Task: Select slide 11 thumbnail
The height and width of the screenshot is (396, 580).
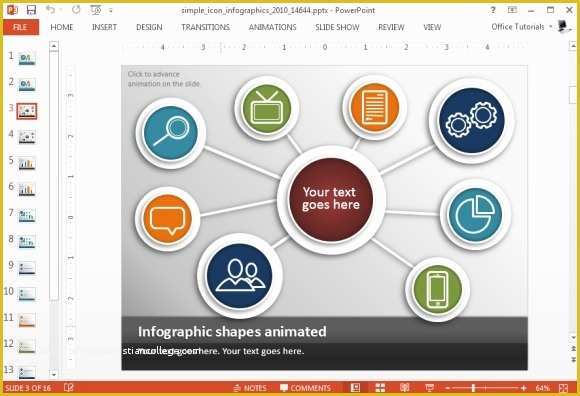Action: pos(27,321)
